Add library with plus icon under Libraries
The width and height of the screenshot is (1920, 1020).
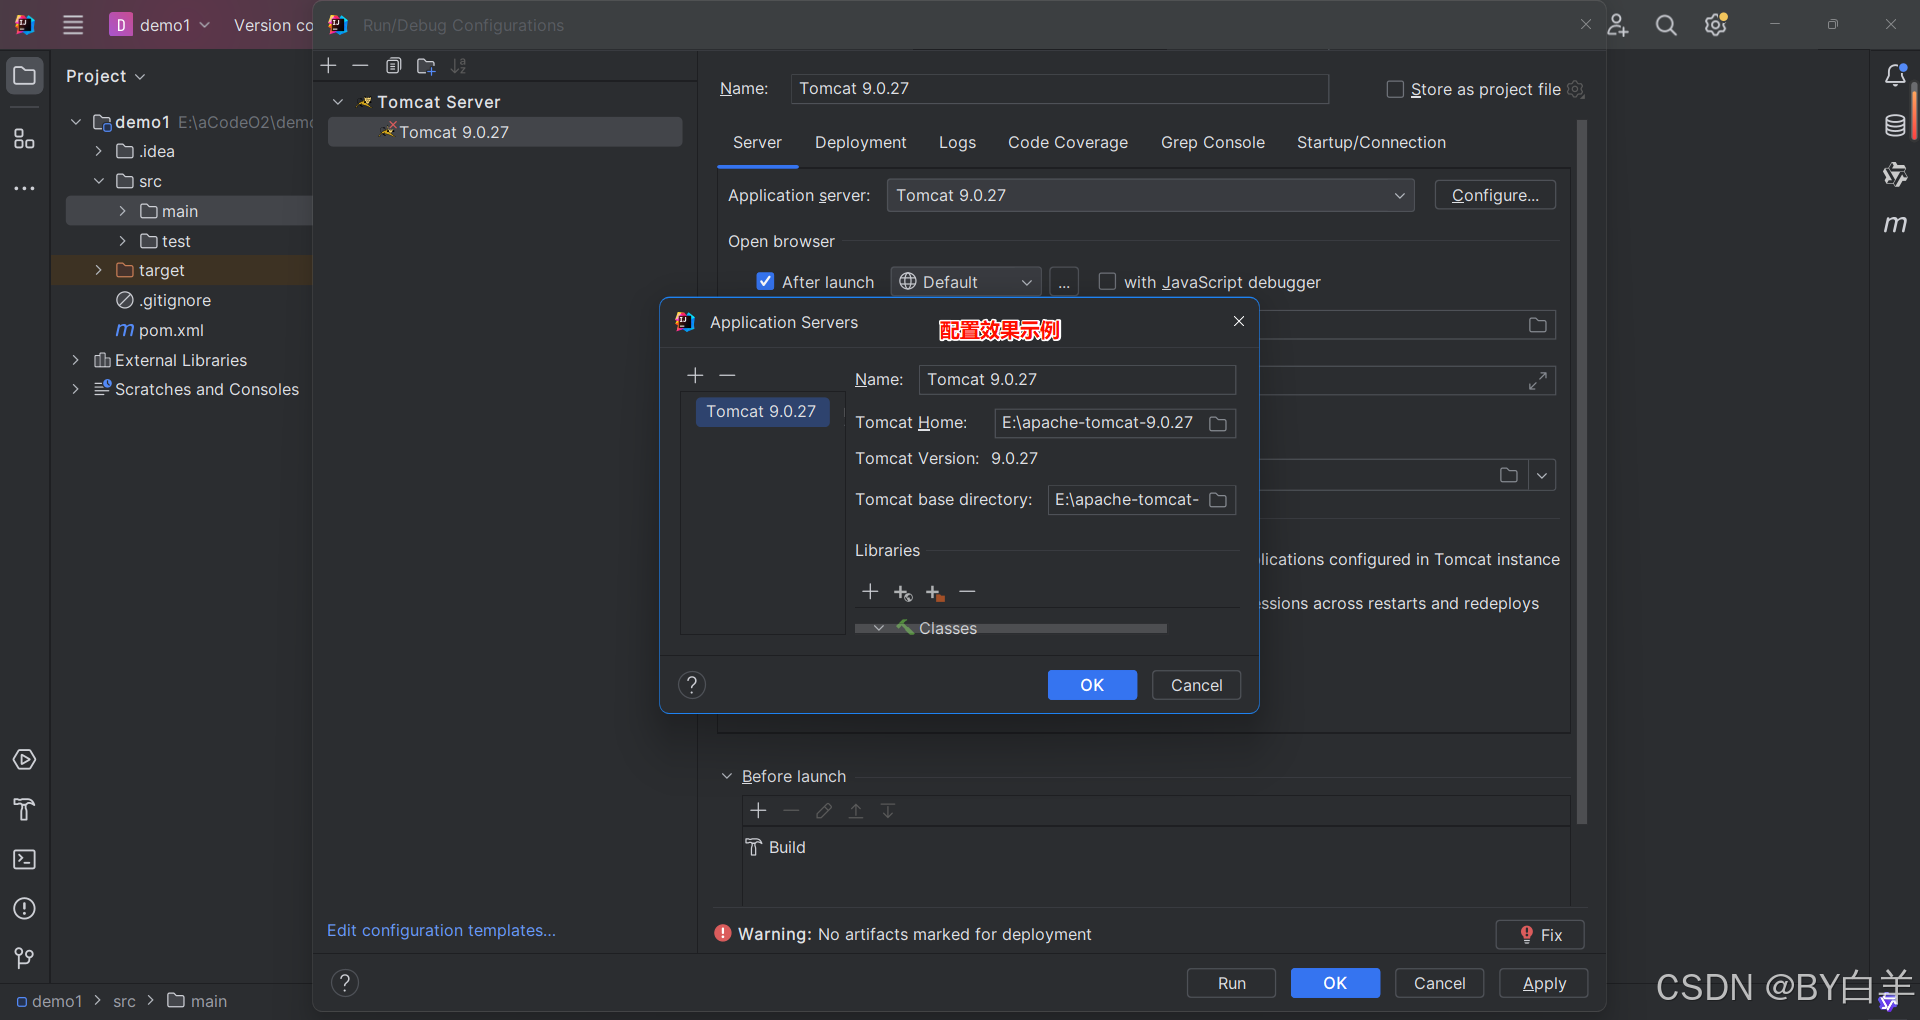point(870,592)
